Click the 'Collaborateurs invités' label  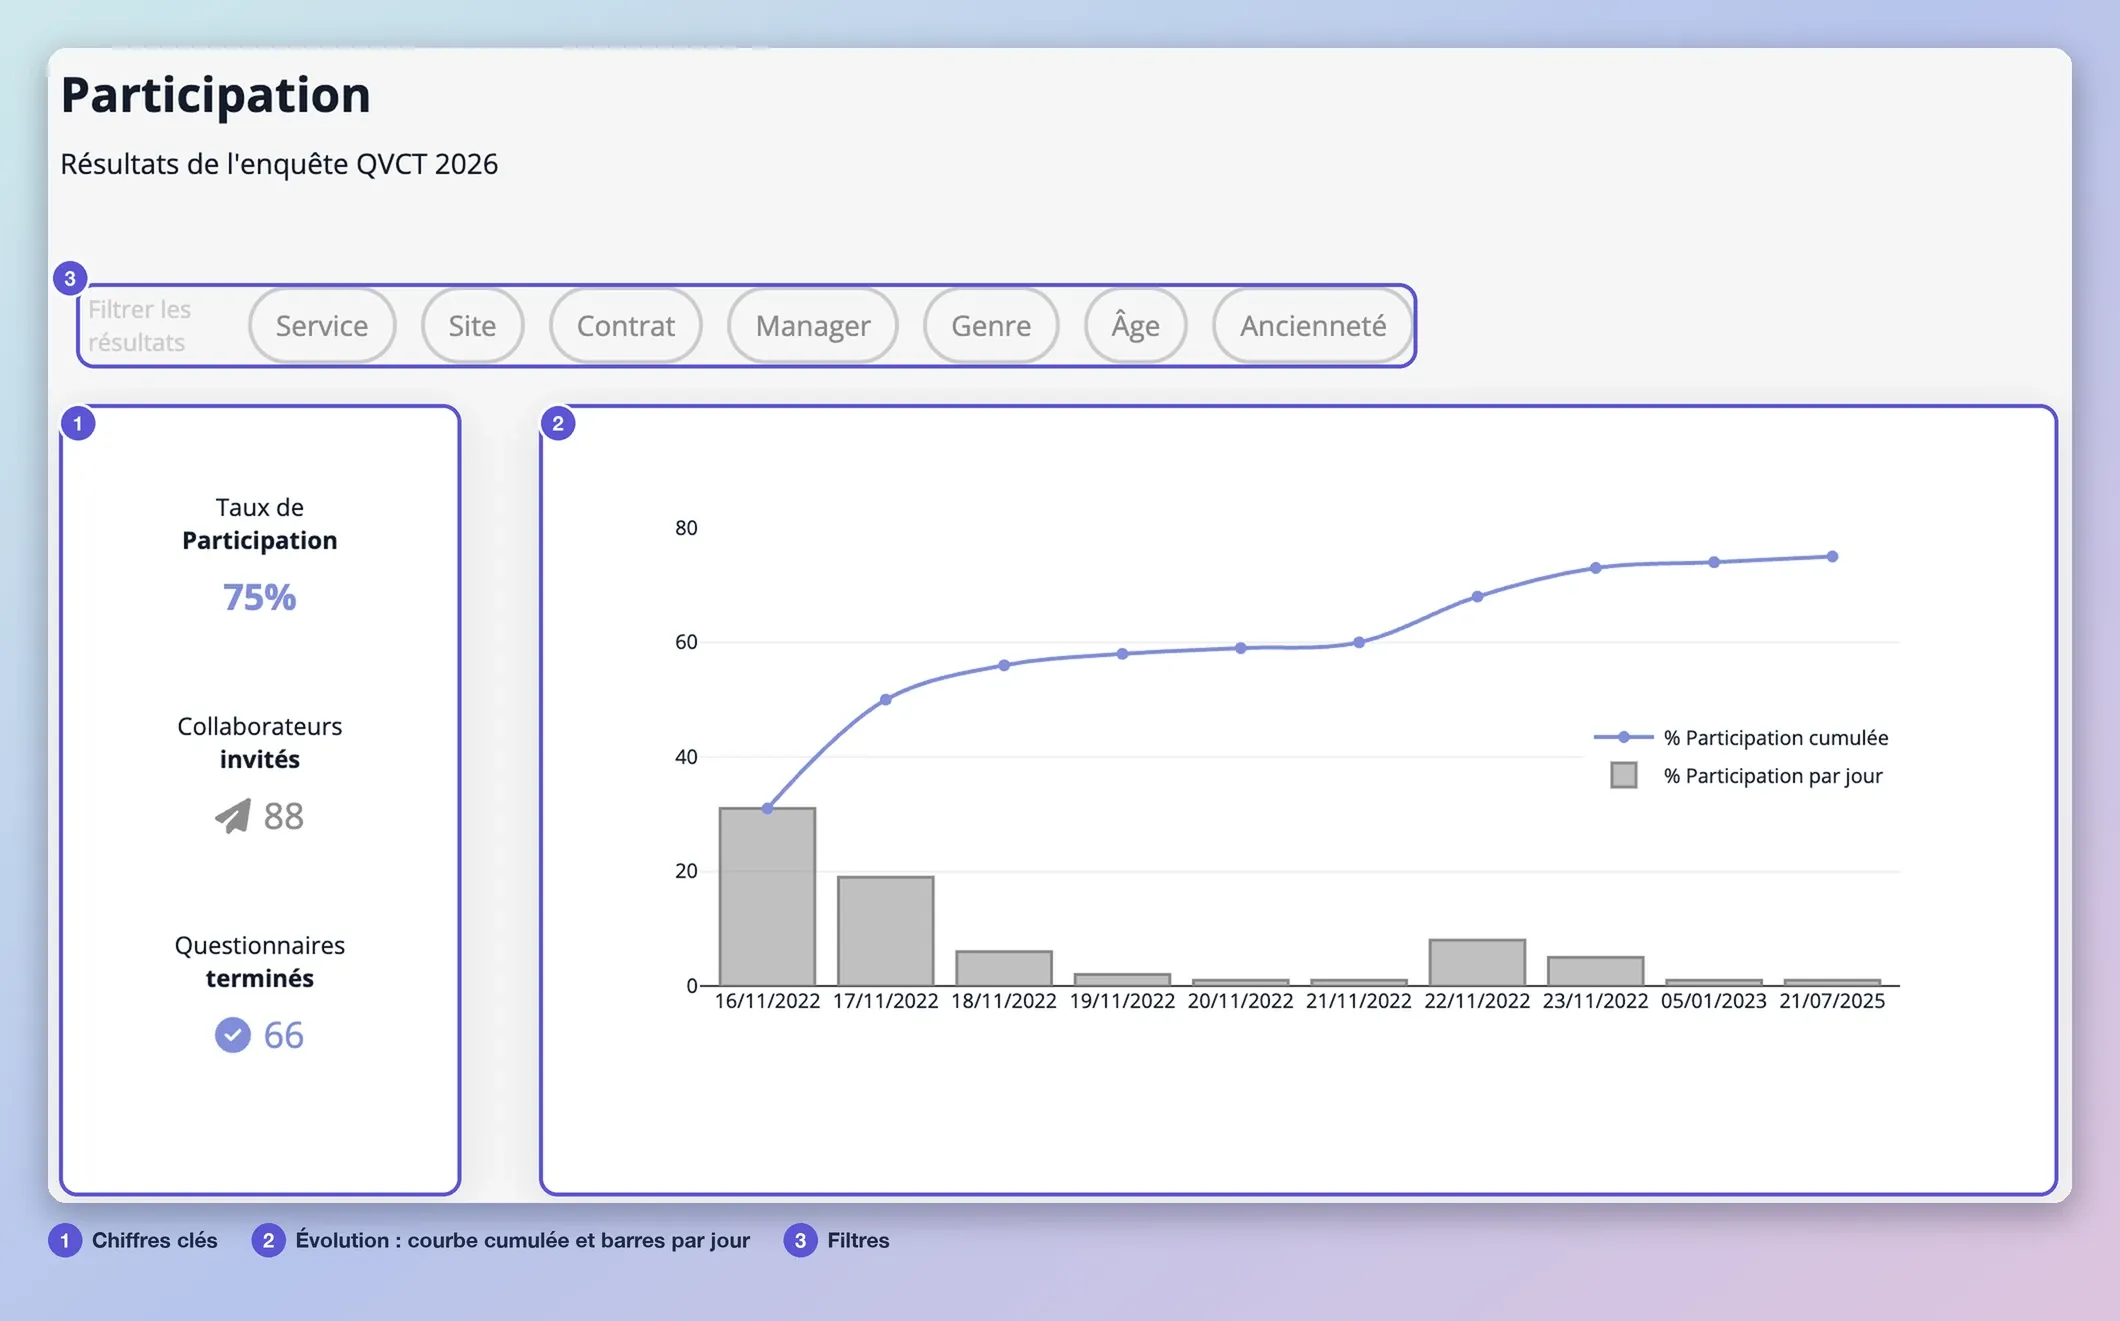point(260,743)
